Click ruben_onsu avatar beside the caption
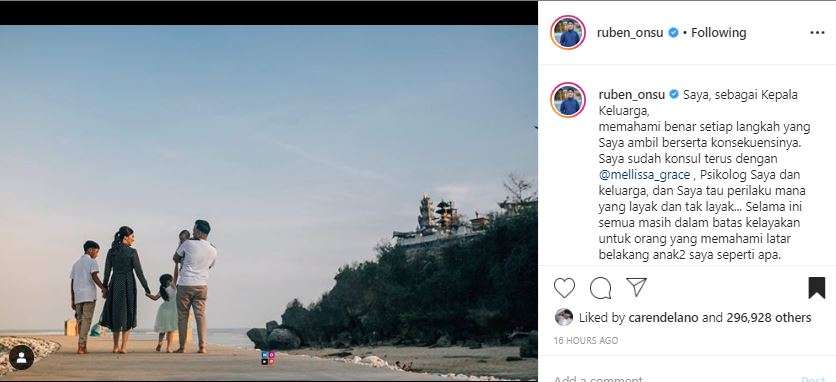The width and height of the screenshot is (836, 382). [x=568, y=100]
